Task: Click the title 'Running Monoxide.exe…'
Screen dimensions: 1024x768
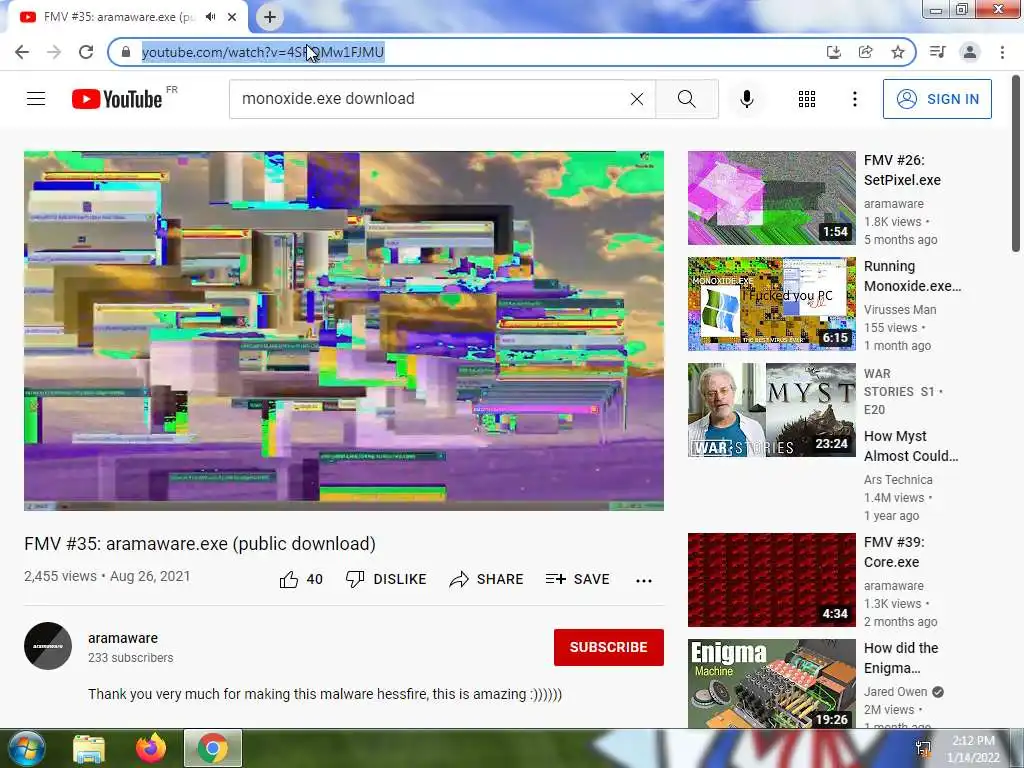Action: click(912, 276)
